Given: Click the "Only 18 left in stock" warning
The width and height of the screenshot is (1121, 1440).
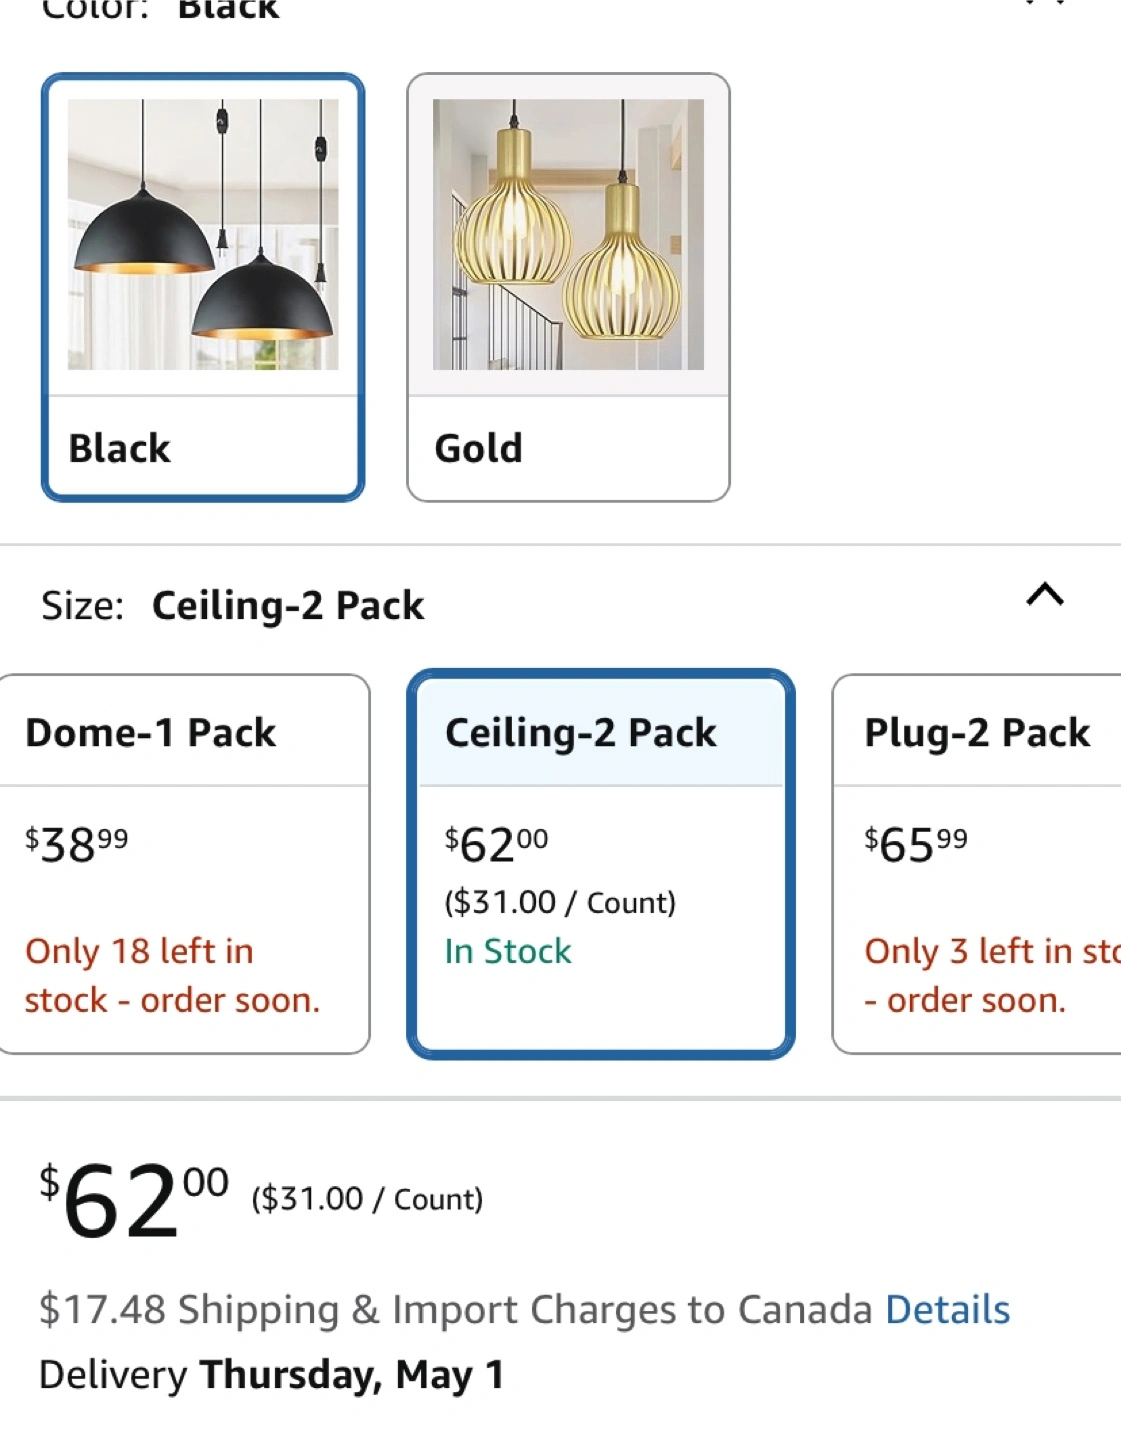Looking at the screenshot, I should 172,975.
